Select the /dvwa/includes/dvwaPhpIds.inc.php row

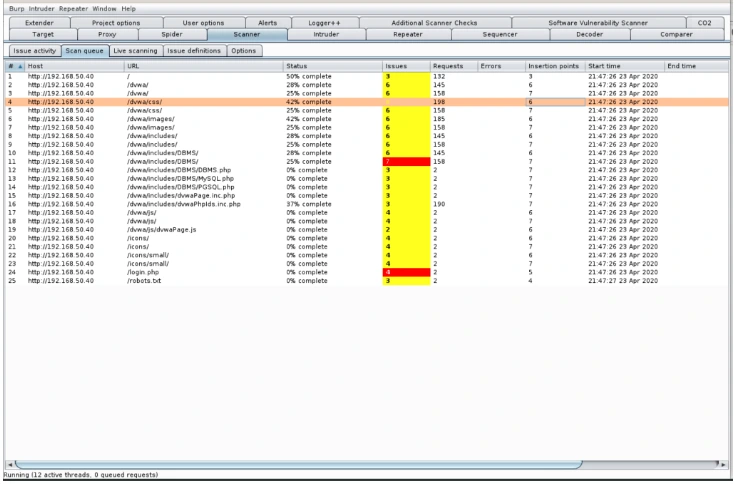(x=367, y=204)
